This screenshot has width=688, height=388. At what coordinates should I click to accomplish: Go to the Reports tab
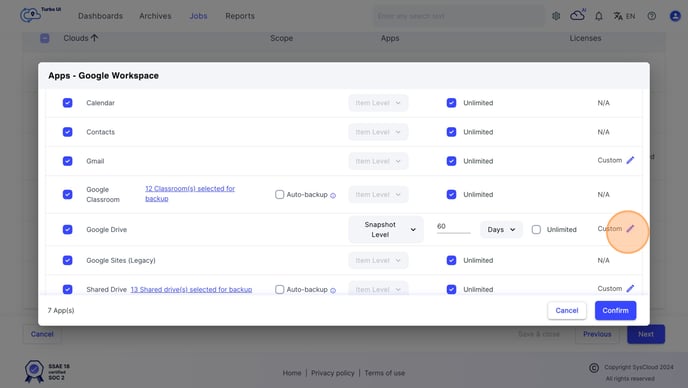240,16
